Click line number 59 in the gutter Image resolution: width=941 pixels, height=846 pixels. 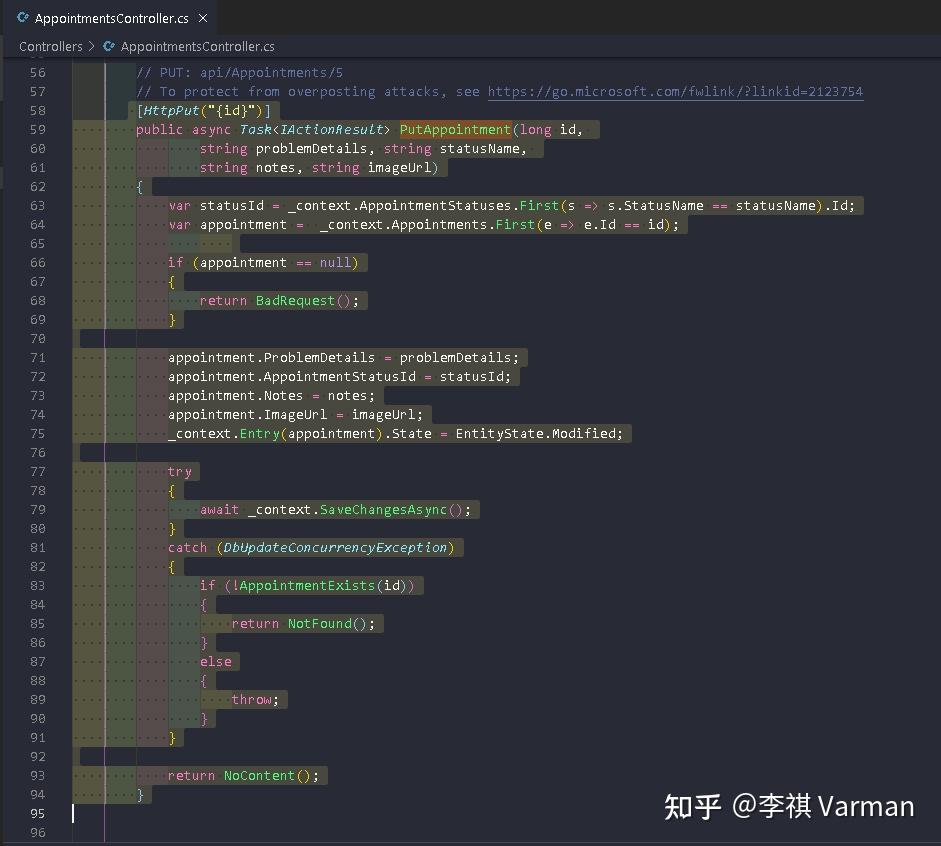37,130
